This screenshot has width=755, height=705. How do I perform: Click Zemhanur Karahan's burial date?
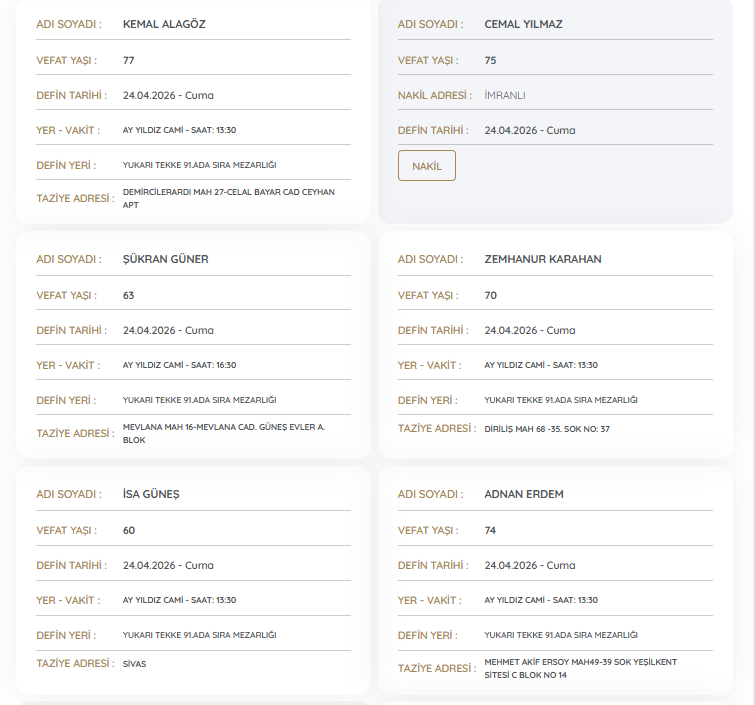click(529, 330)
